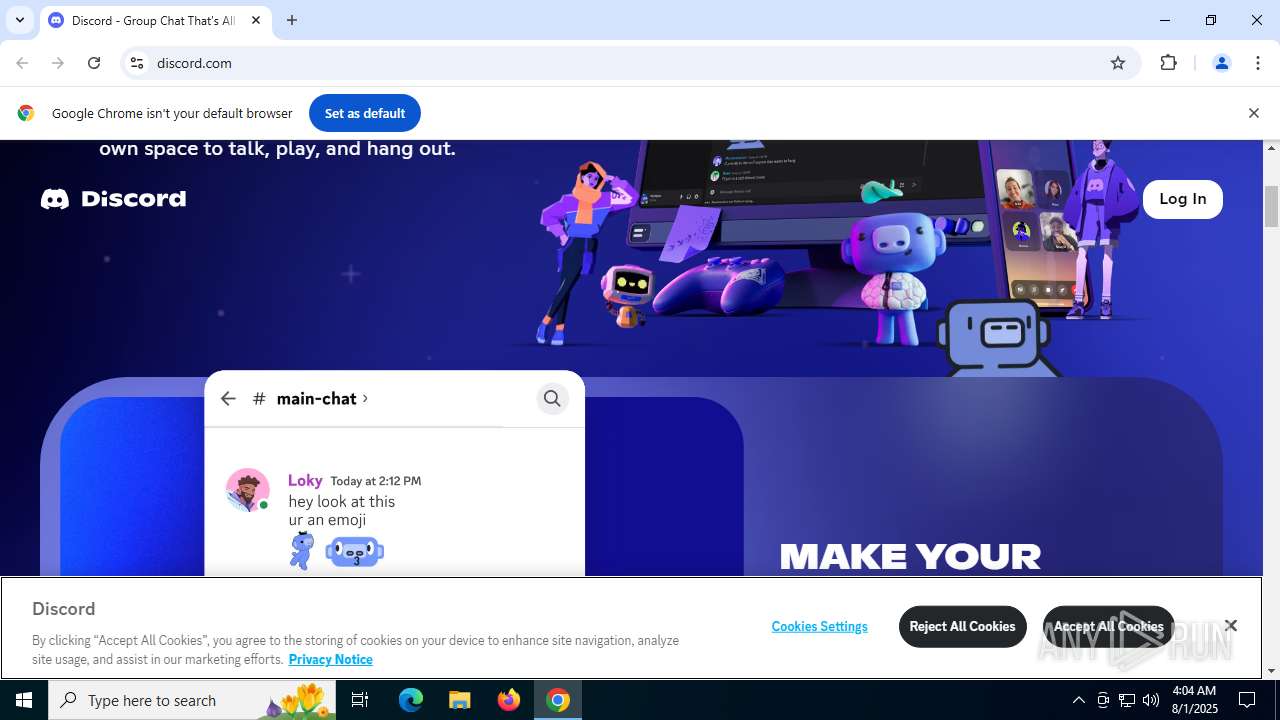Open Task View on taskbar
This screenshot has height=720, width=1280.
pos(361,700)
